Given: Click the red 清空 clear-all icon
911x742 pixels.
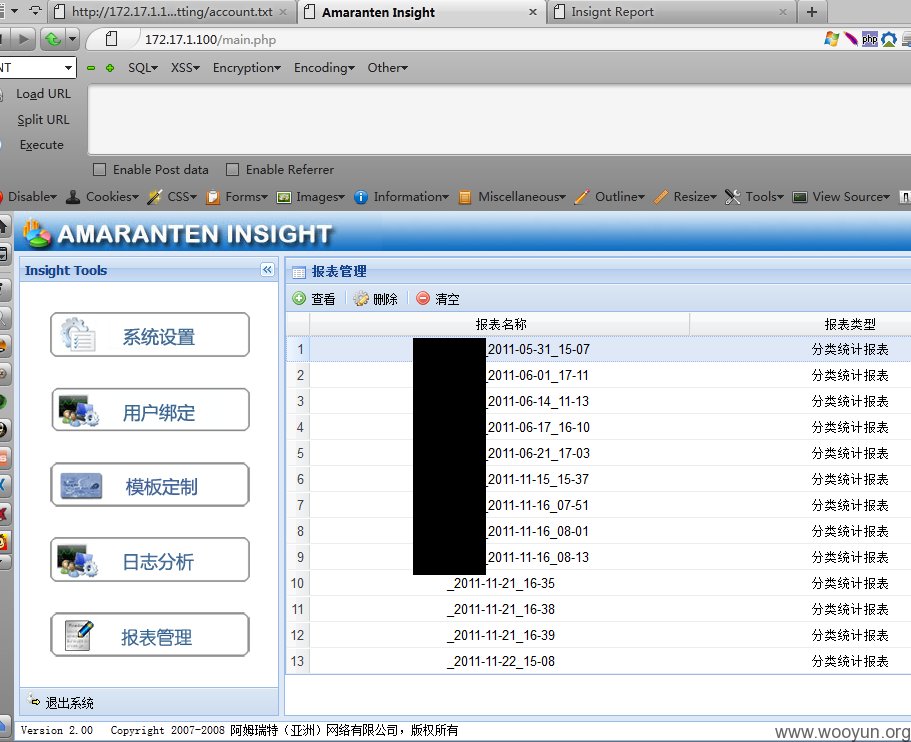Looking at the screenshot, I should pos(423,299).
